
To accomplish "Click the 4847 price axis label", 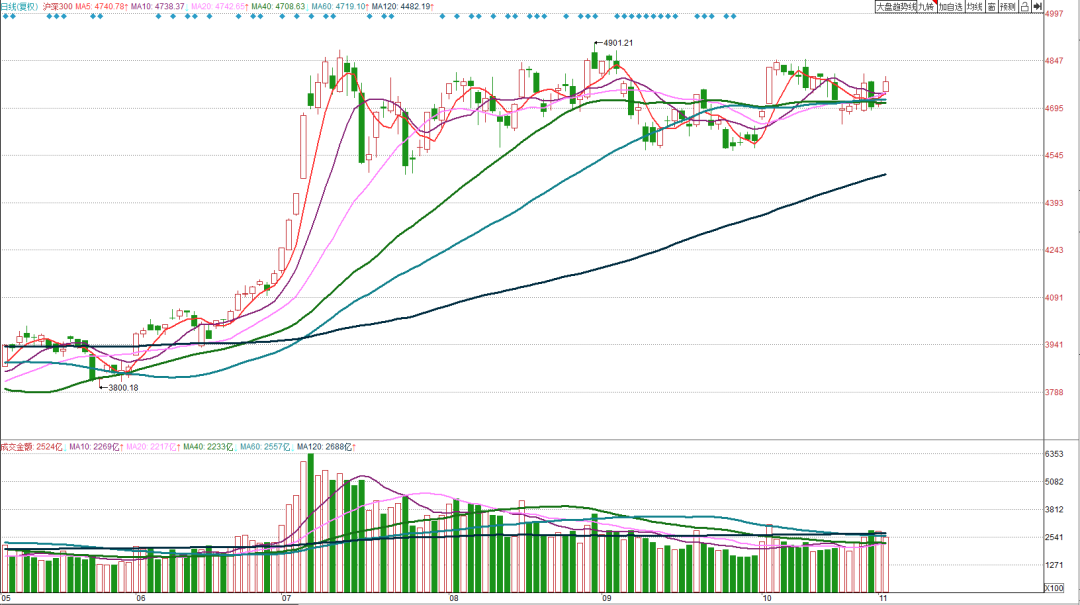I will tap(1054, 61).
